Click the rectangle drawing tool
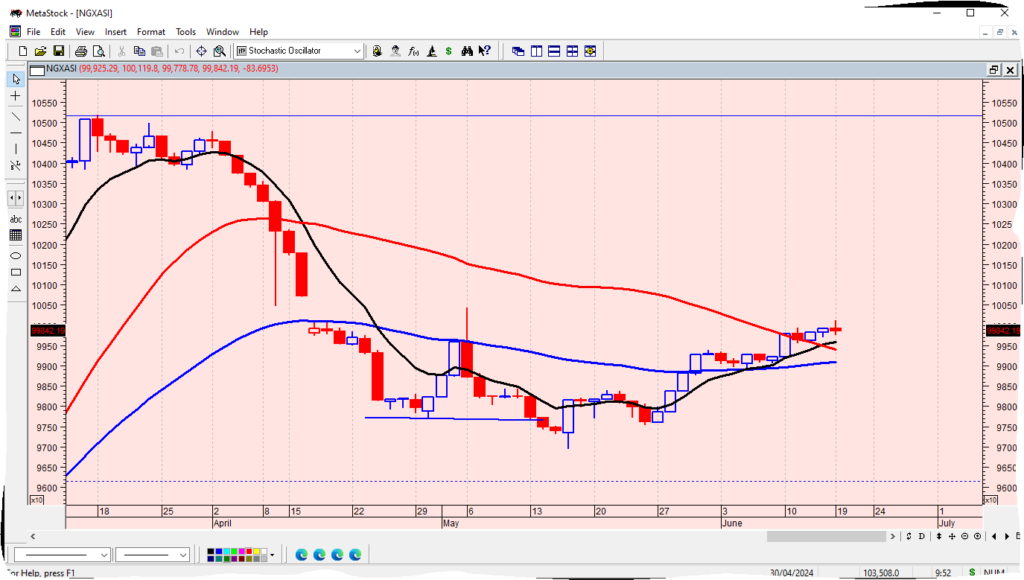 pos(15,271)
